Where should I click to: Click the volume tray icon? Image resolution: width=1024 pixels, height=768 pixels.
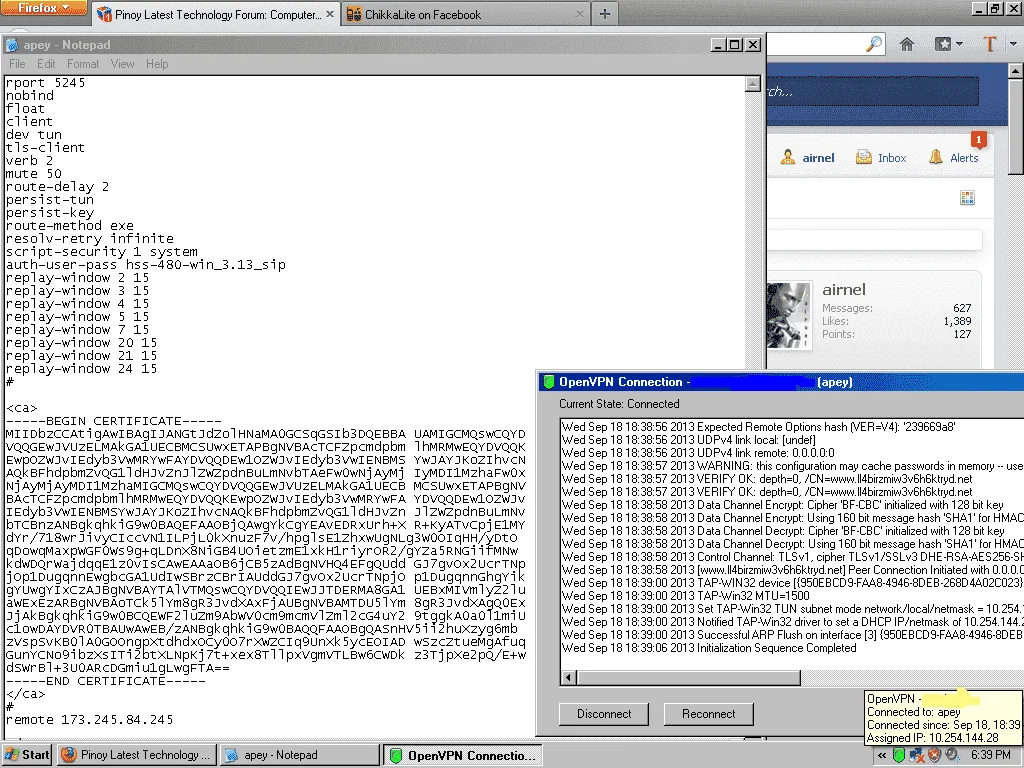(952, 756)
